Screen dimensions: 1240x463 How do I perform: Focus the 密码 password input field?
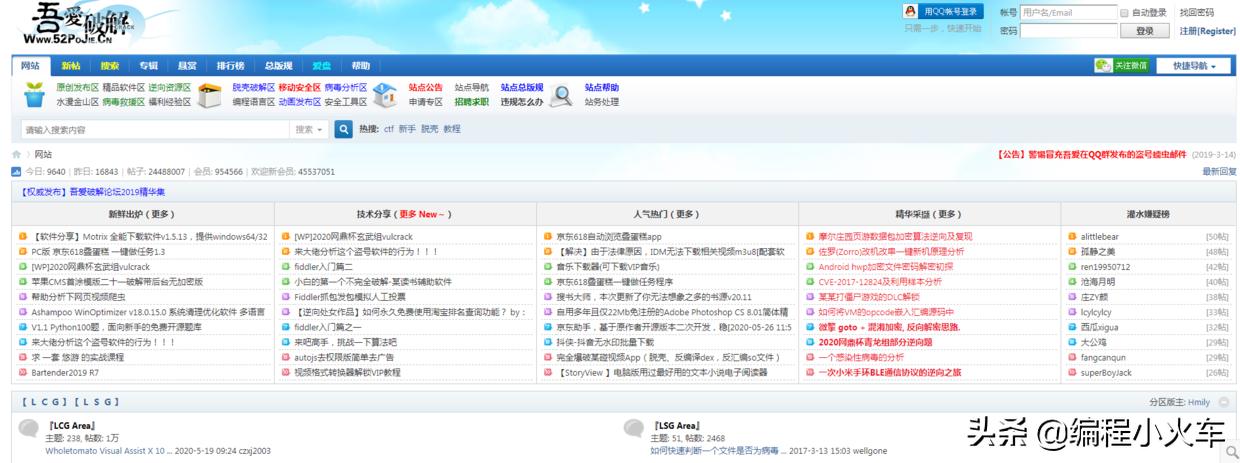(x=1067, y=31)
